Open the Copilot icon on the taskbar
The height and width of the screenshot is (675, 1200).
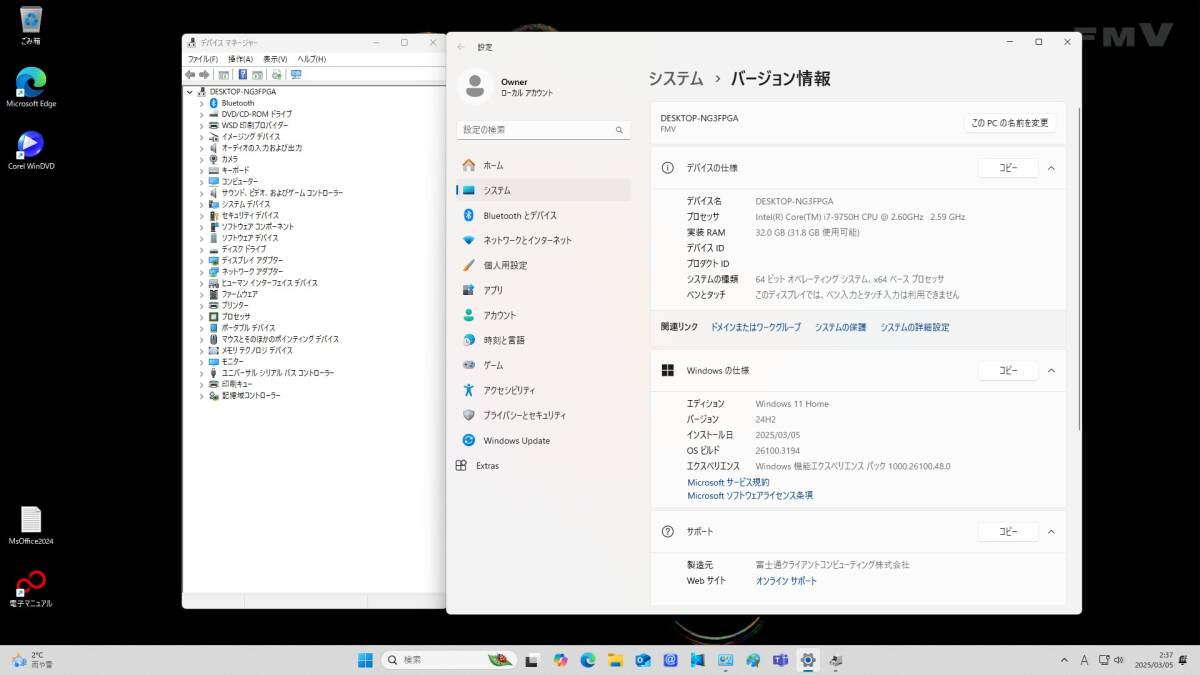[x=560, y=660]
